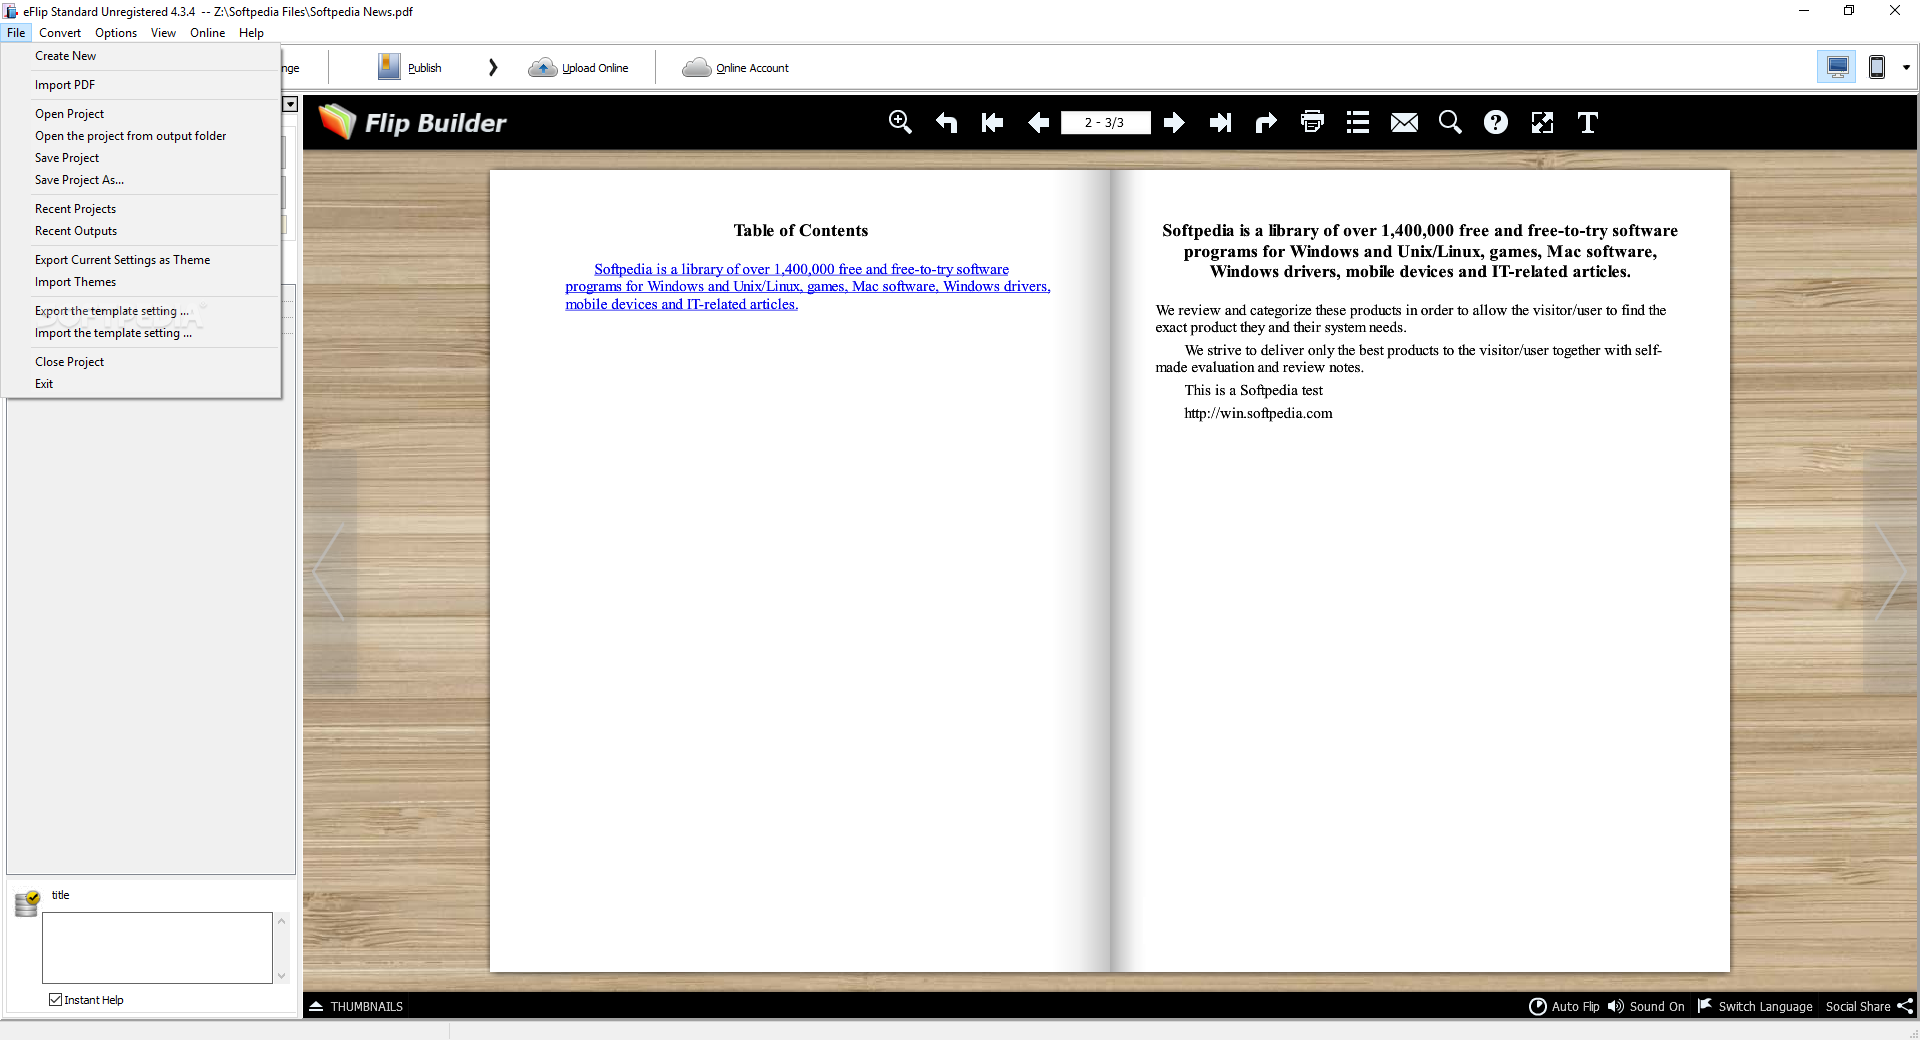Select Export Current Settings as Theme
Image resolution: width=1920 pixels, height=1040 pixels.
[x=141, y=260]
